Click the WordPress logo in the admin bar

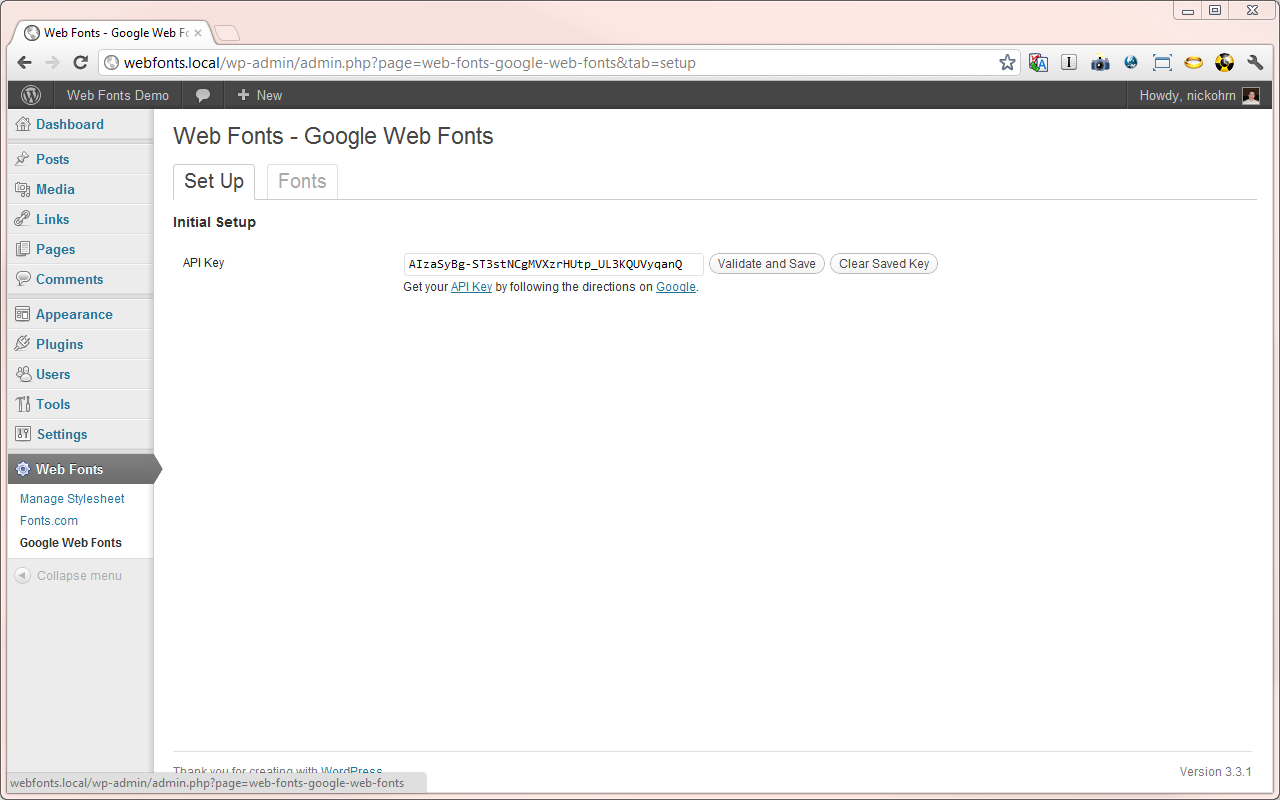pyautogui.click(x=31, y=95)
